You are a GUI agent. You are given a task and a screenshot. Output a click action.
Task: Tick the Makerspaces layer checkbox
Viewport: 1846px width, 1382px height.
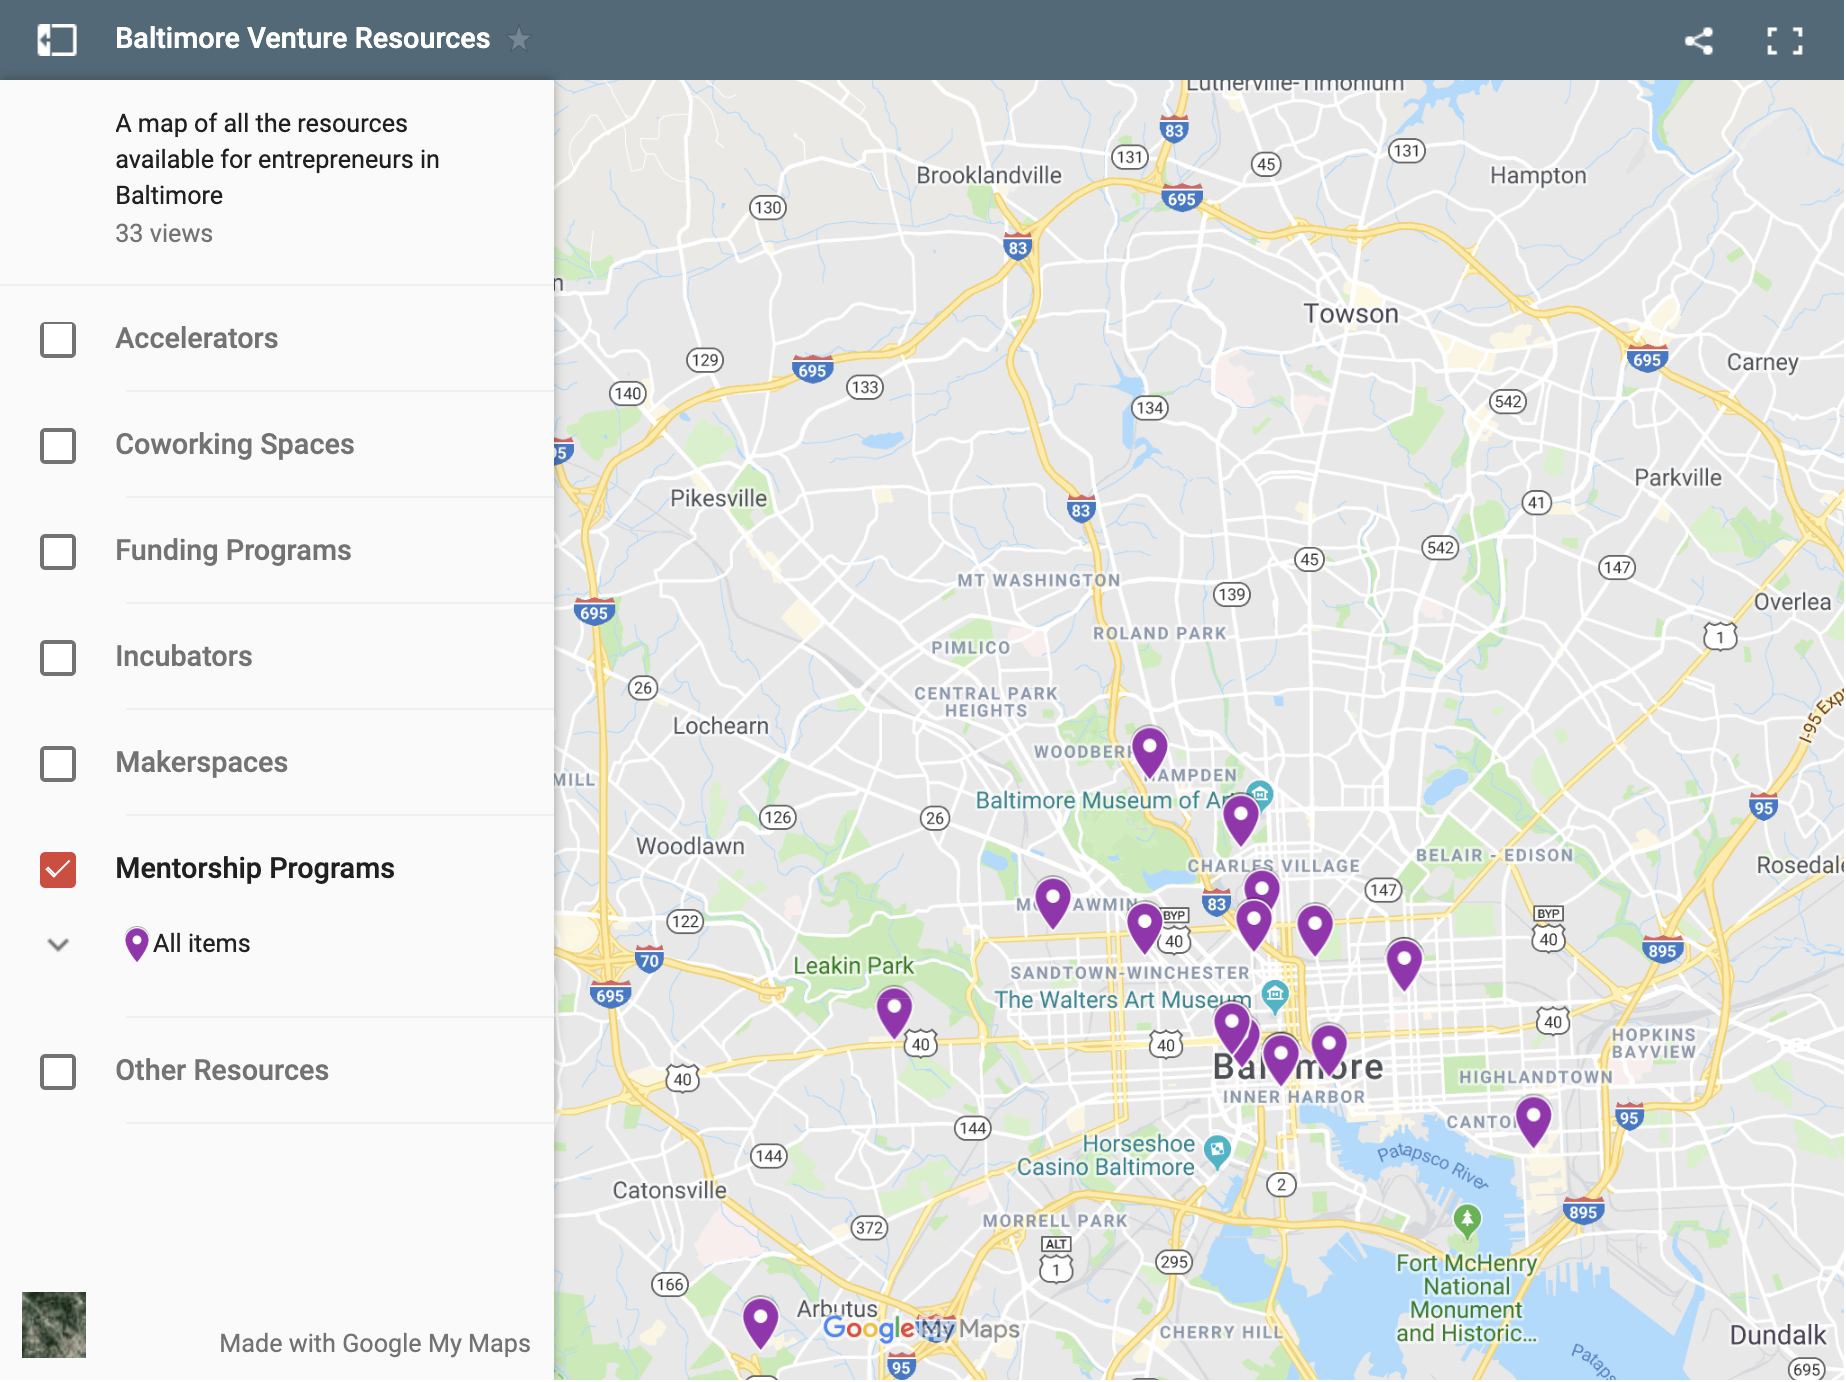(x=58, y=763)
